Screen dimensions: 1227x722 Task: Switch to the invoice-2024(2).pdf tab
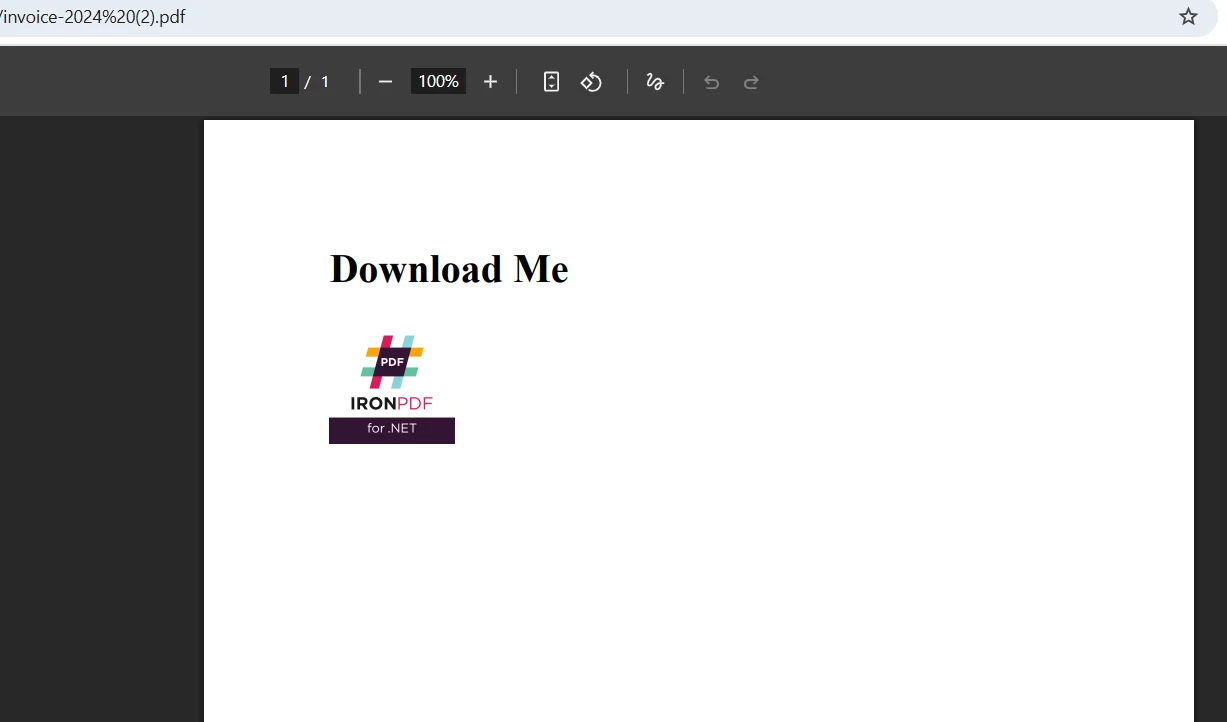click(x=90, y=16)
